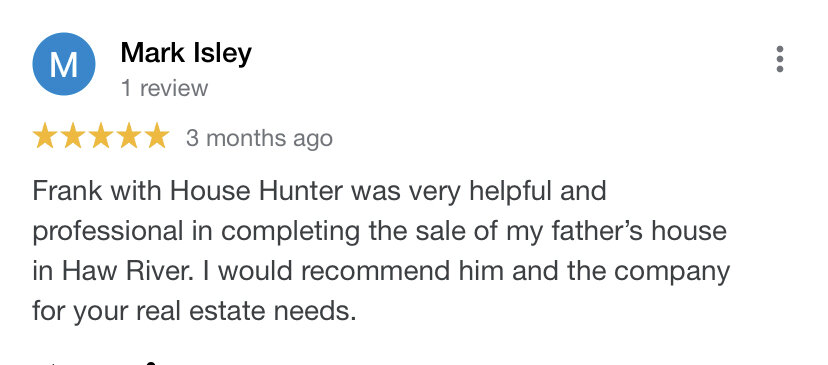Viewport: 828px width, 365px height.
Task: Click the word 'Frank' in the review
Action: 68,191
